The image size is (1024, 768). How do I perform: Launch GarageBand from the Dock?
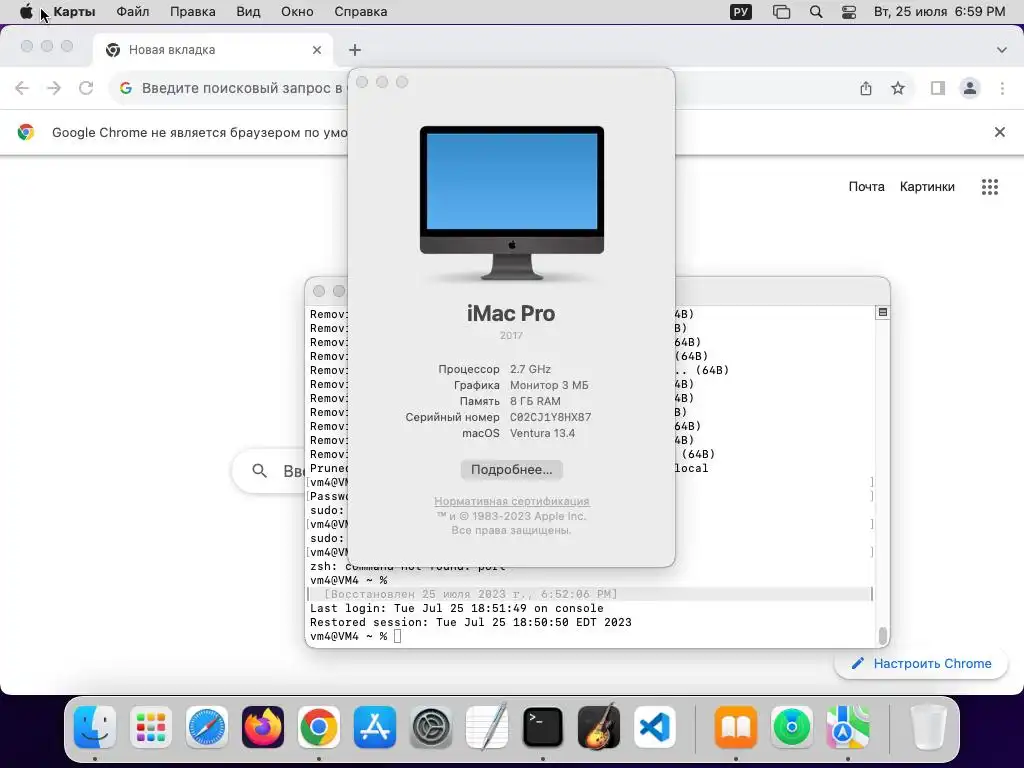[599, 727]
